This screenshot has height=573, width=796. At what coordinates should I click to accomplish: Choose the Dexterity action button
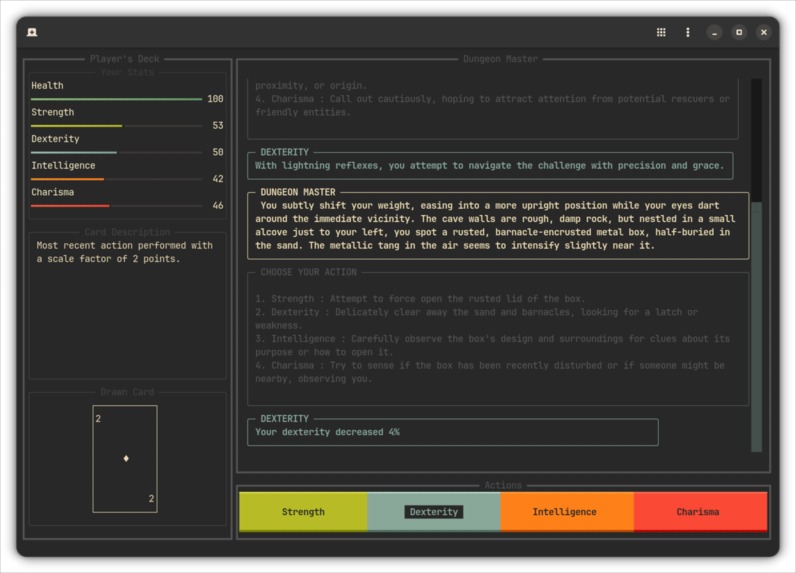(434, 512)
